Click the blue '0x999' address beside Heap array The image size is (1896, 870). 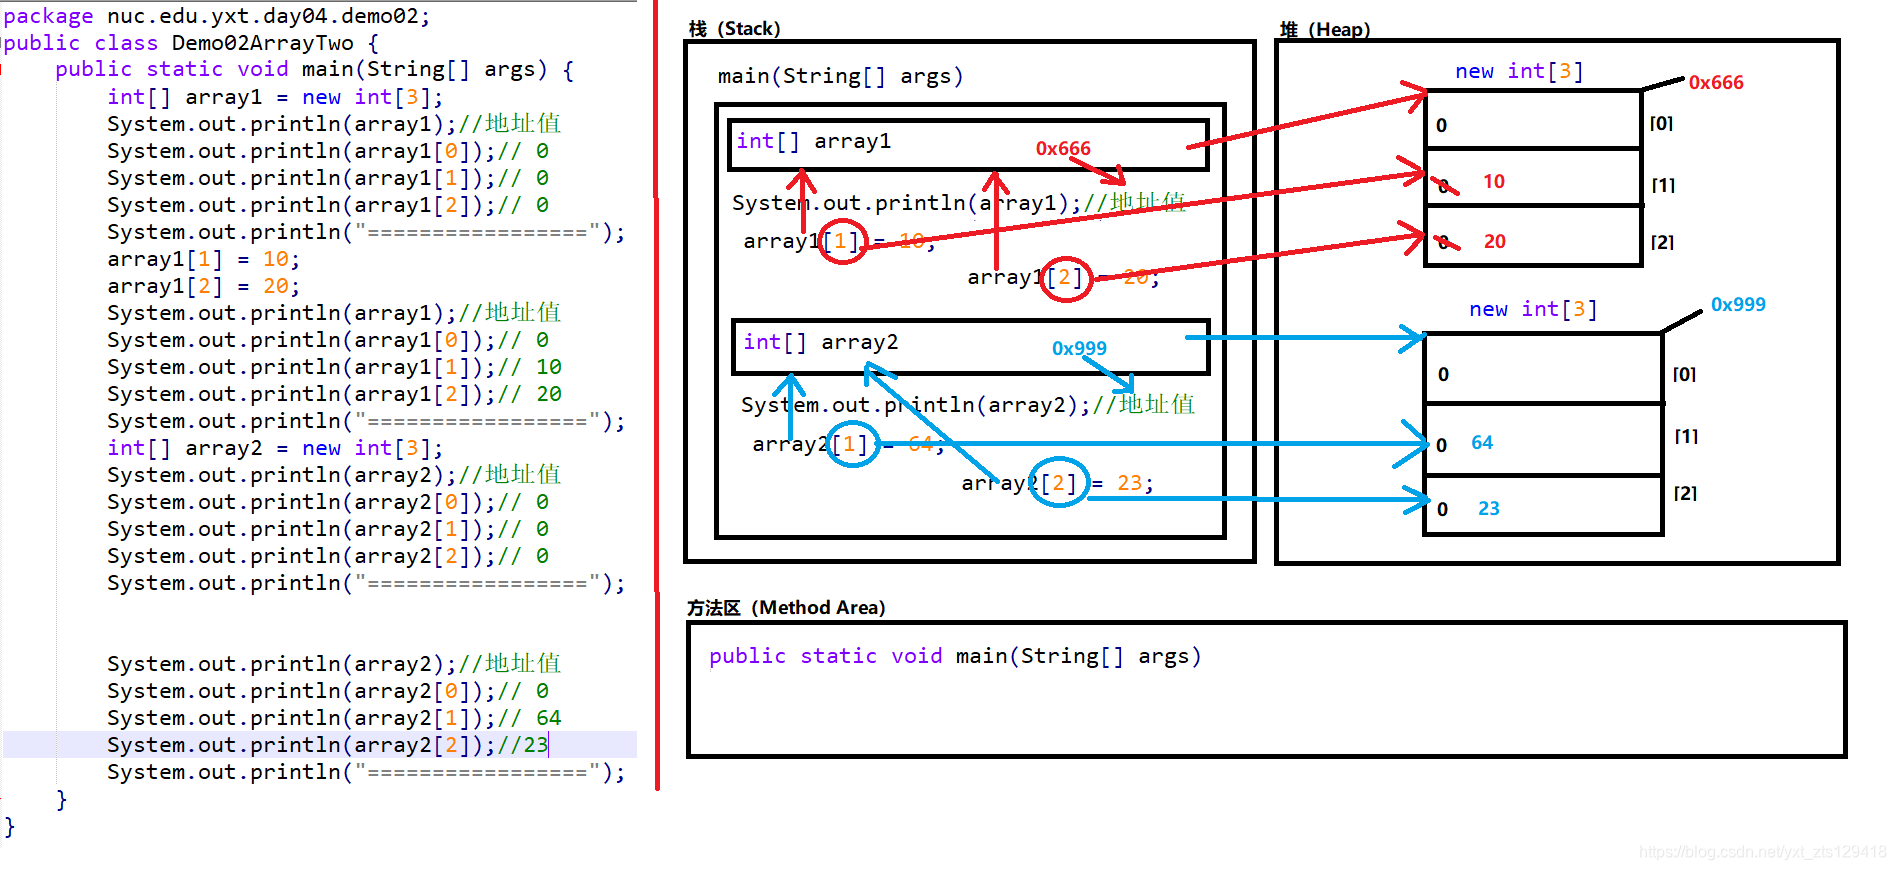click(x=1738, y=305)
